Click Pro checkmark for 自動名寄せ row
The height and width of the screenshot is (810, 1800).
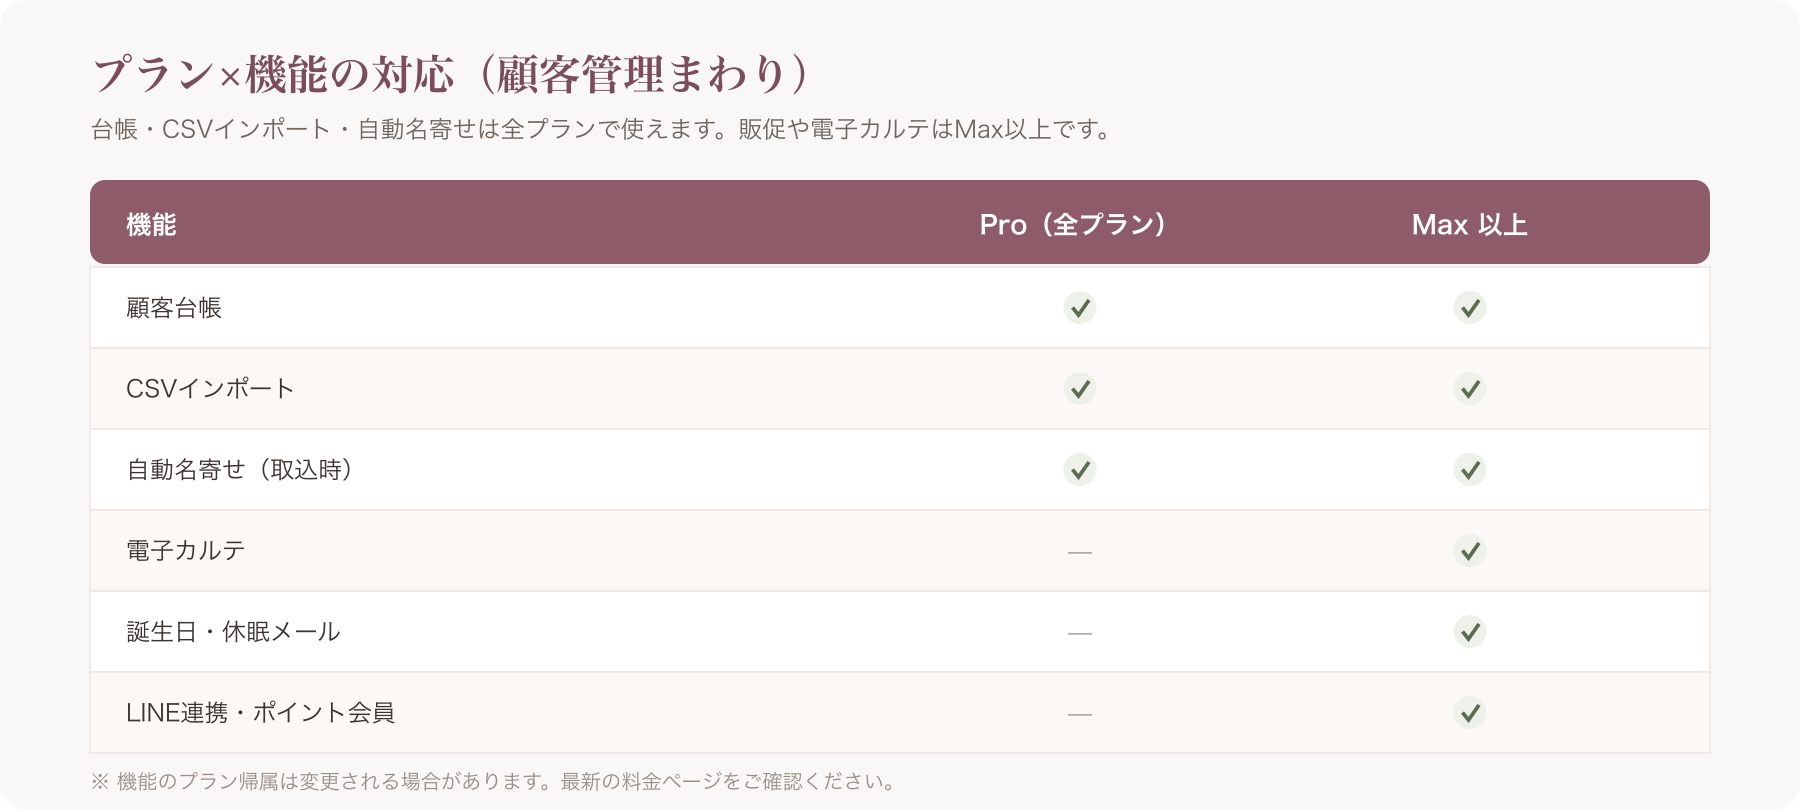1080,470
